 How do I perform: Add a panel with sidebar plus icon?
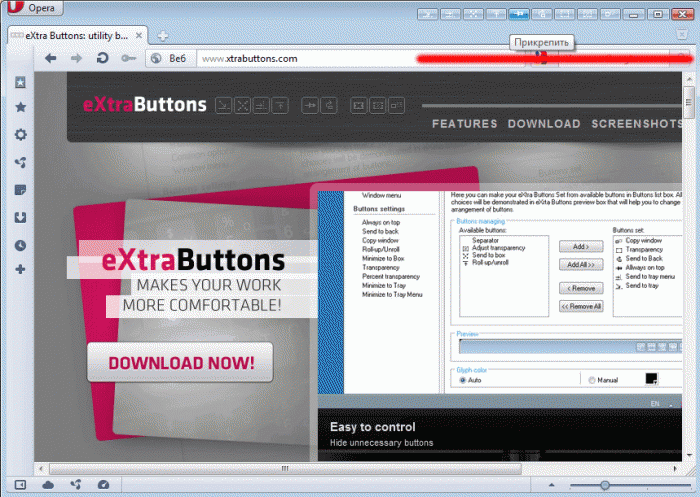(x=20, y=269)
